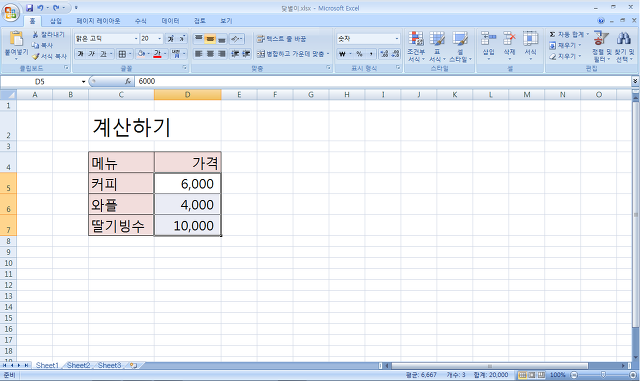This screenshot has height=381, width=640.
Task: Insert cells with 삽입
Action: [x=489, y=46]
